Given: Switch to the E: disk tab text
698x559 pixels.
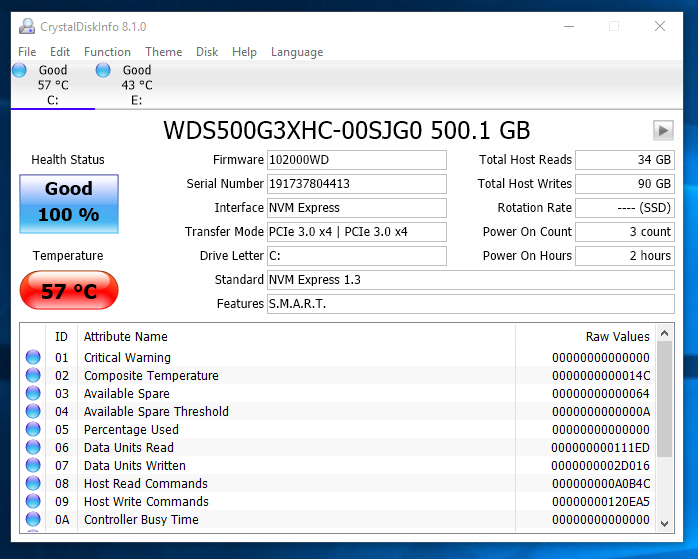Looking at the screenshot, I should [x=137, y=100].
